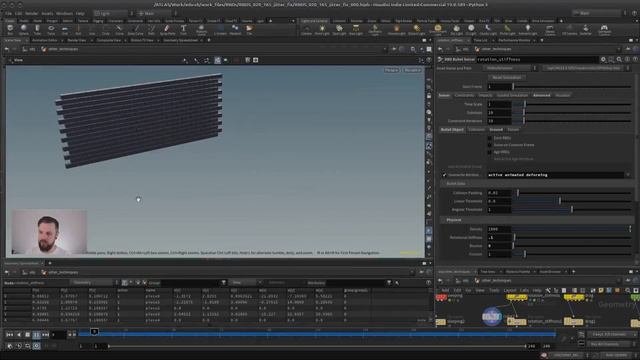The width and height of the screenshot is (640, 360).
Task: Select the L-System shelf tool
Action: click(220, 29)
